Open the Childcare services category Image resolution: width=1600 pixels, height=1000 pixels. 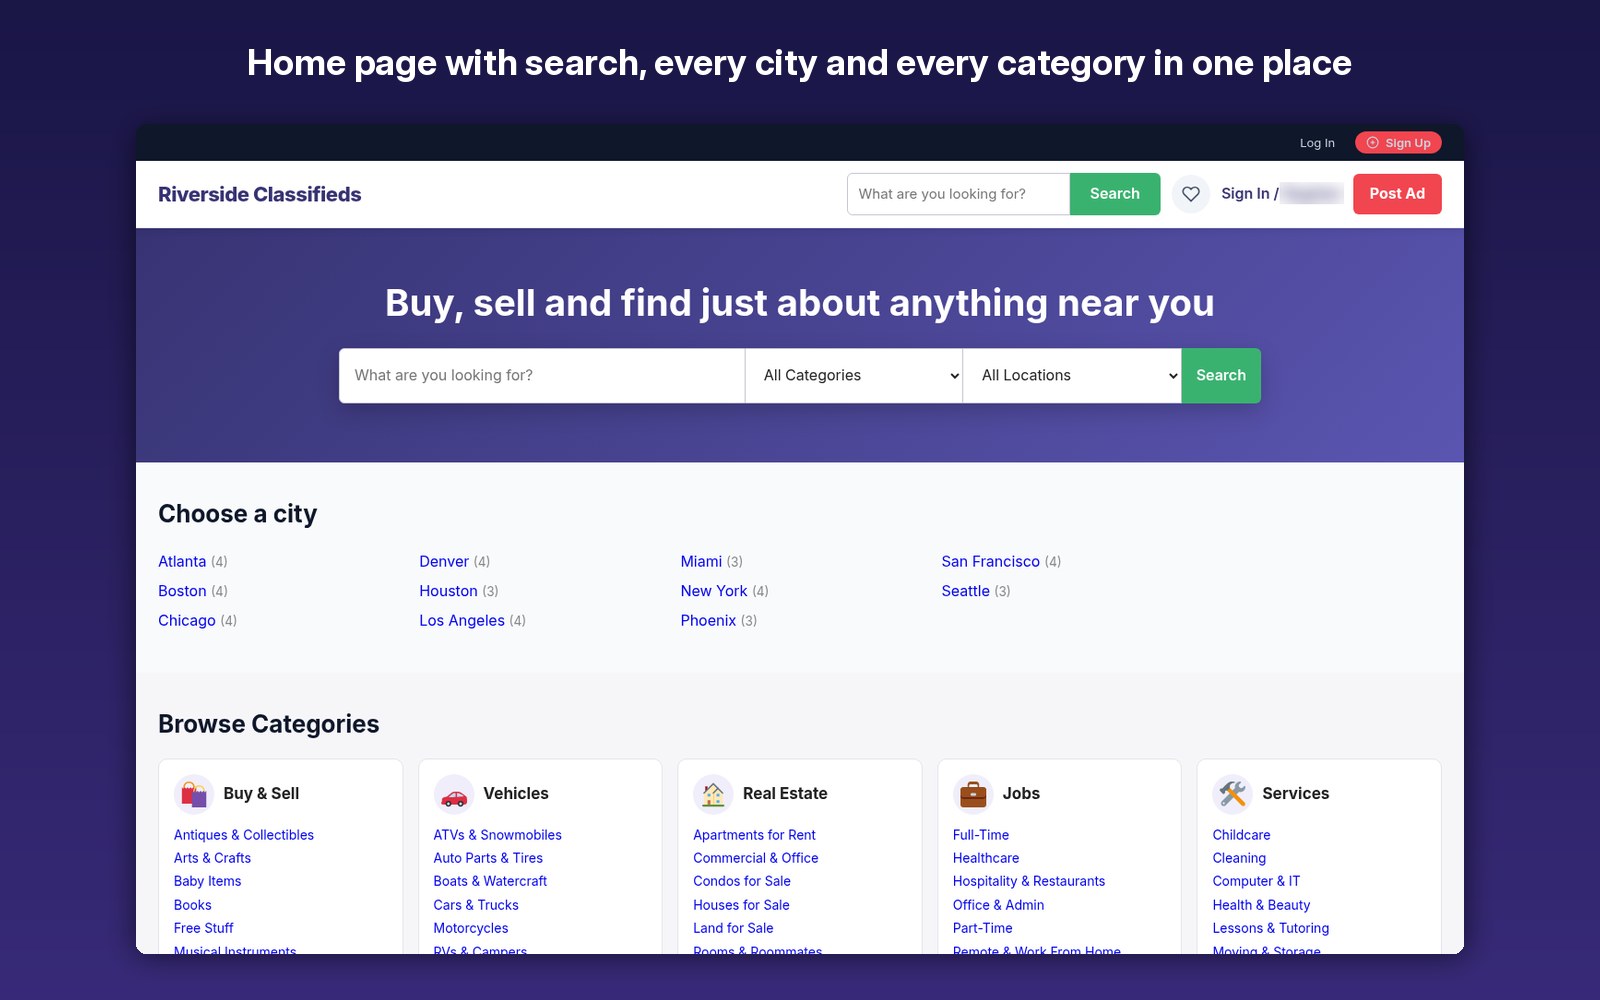1241,835
